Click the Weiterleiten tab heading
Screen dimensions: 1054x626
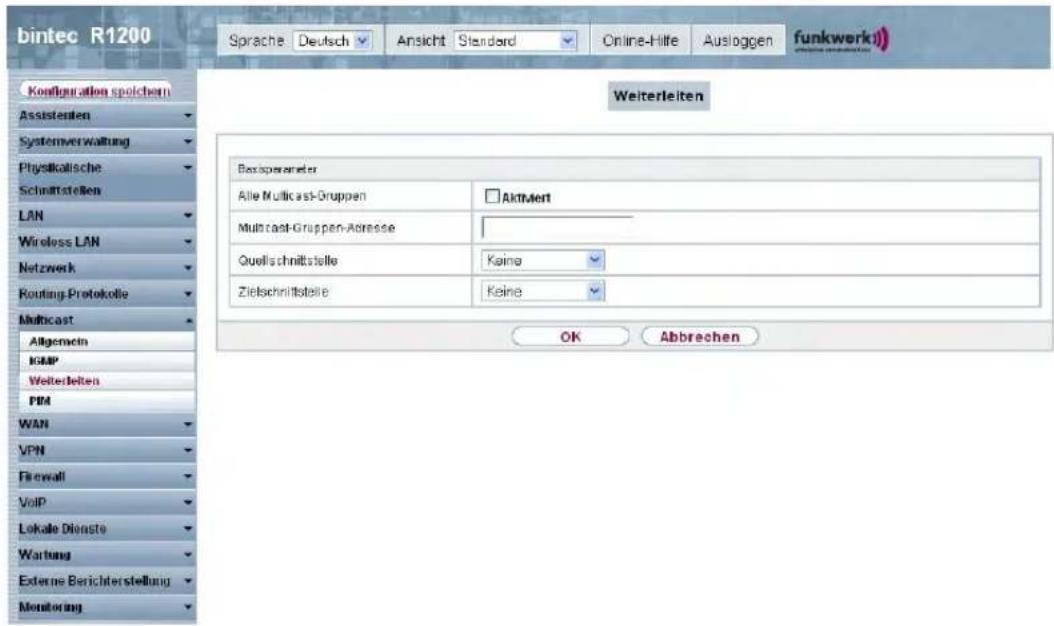[658, 96]
